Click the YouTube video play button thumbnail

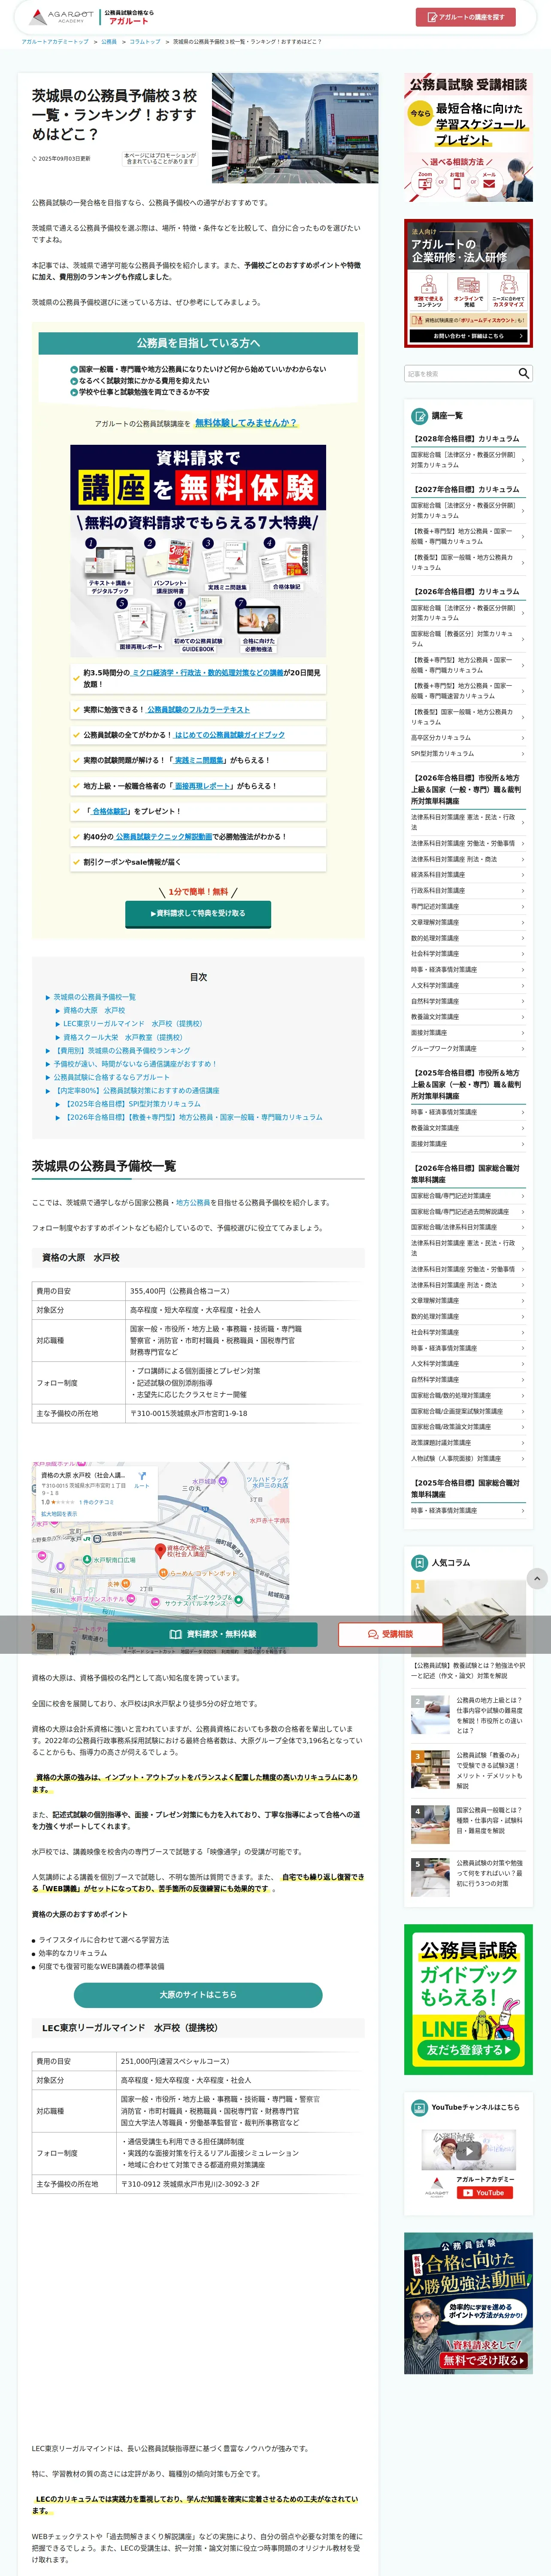tap(468, 2151)
